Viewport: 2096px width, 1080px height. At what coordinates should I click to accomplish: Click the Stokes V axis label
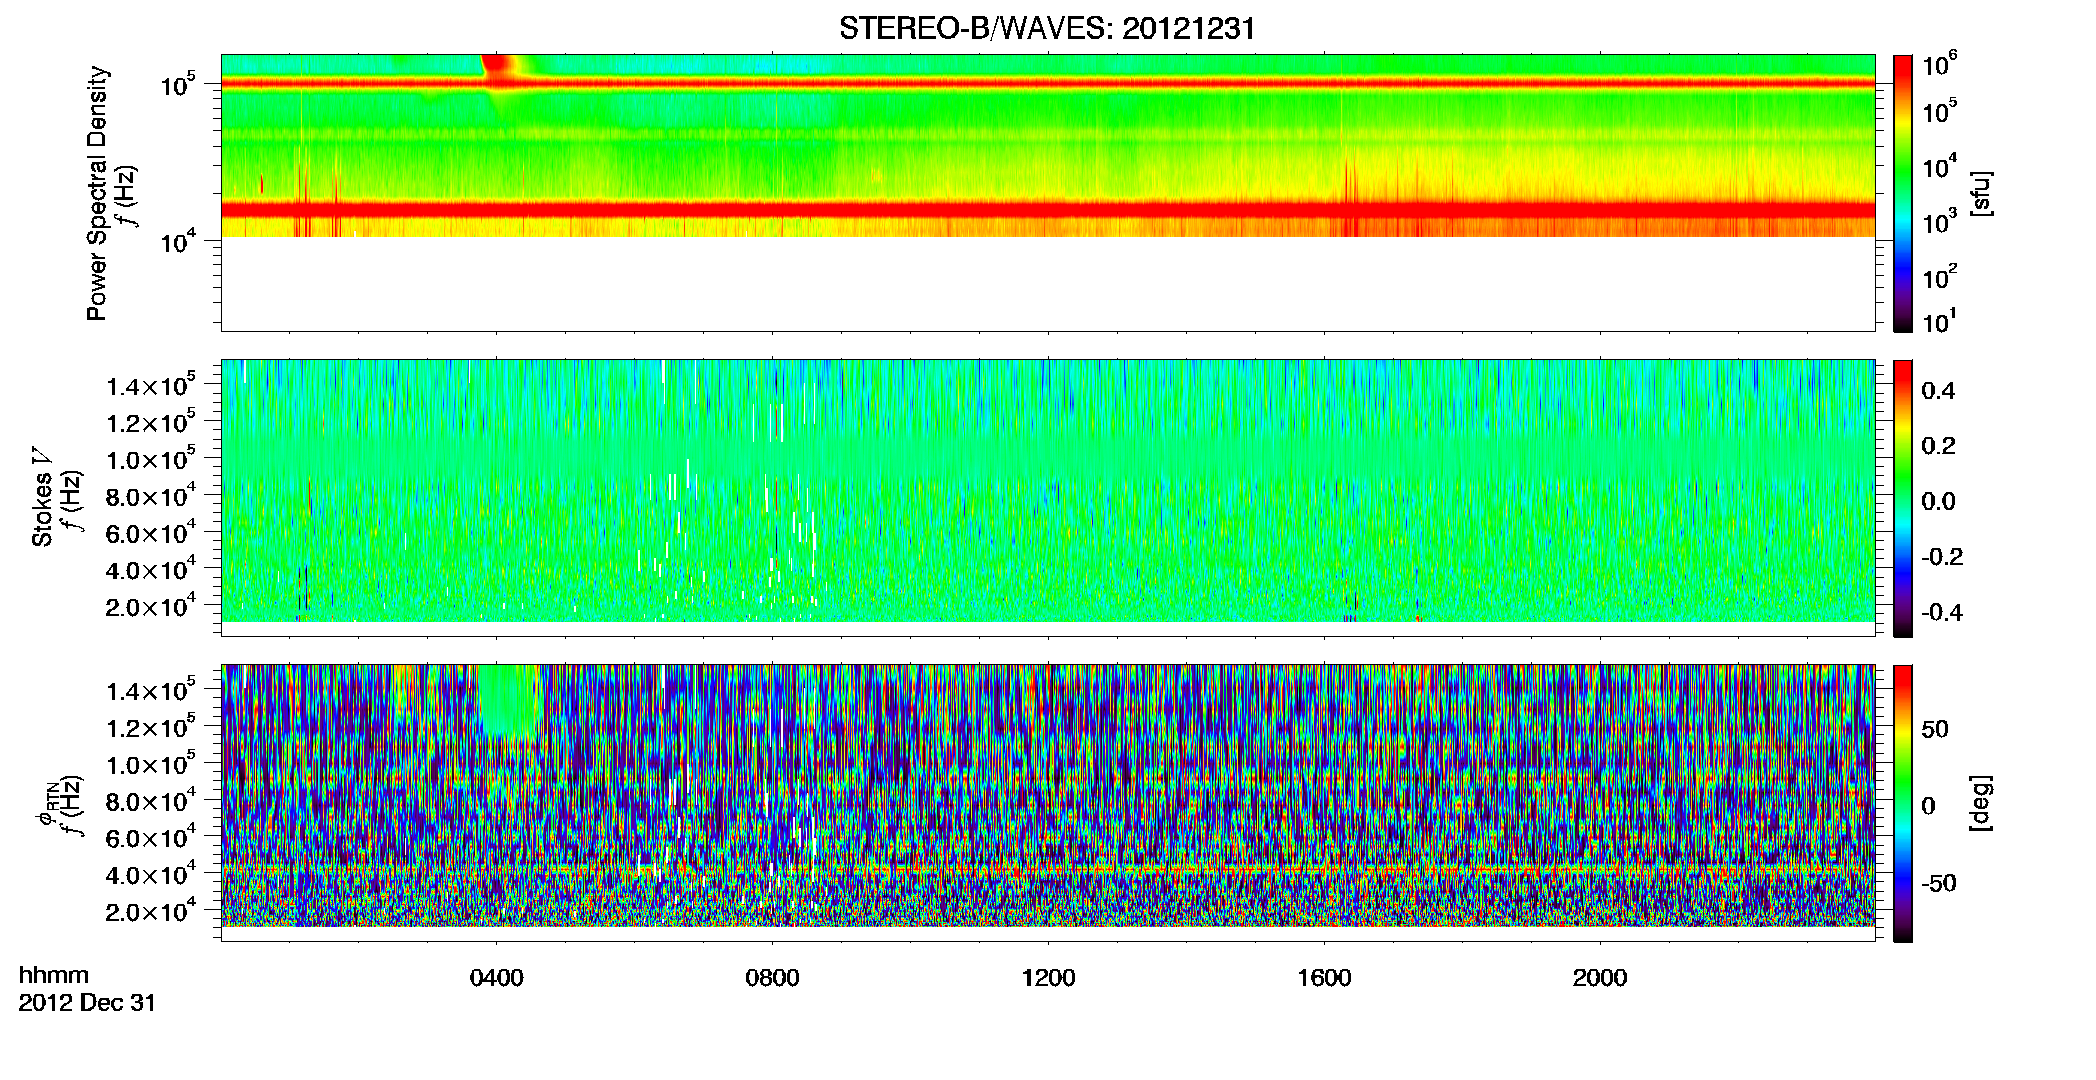pyautogui.click(x=42, y=497)
